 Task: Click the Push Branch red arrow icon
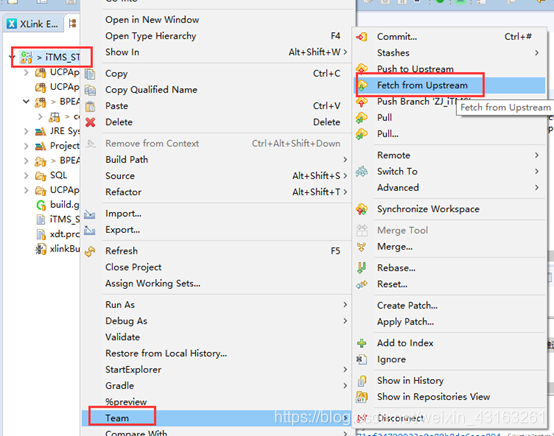(362, 102)
